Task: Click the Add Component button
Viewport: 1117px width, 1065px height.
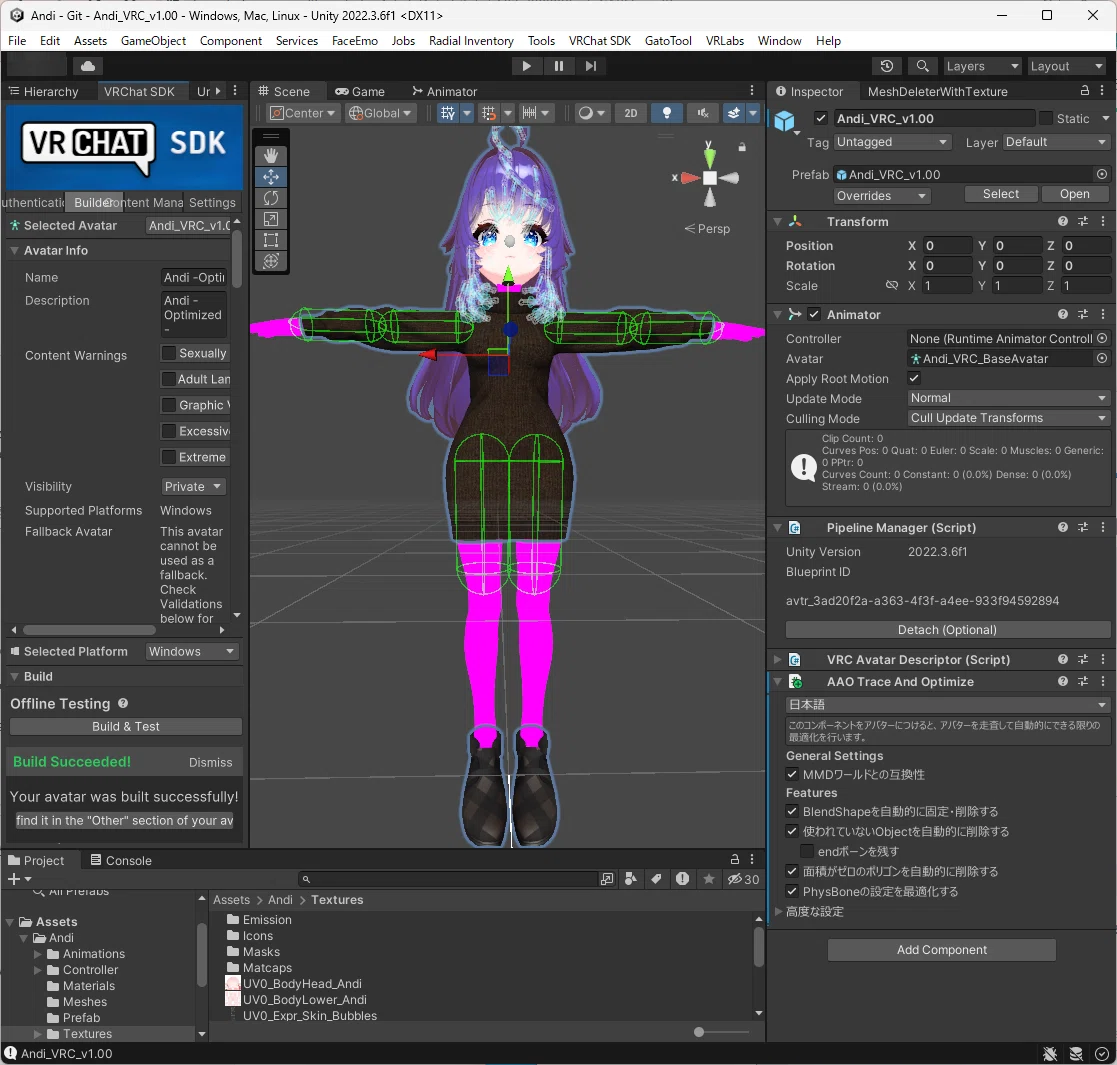Action: pyautogui.click(x=942, y=950)
